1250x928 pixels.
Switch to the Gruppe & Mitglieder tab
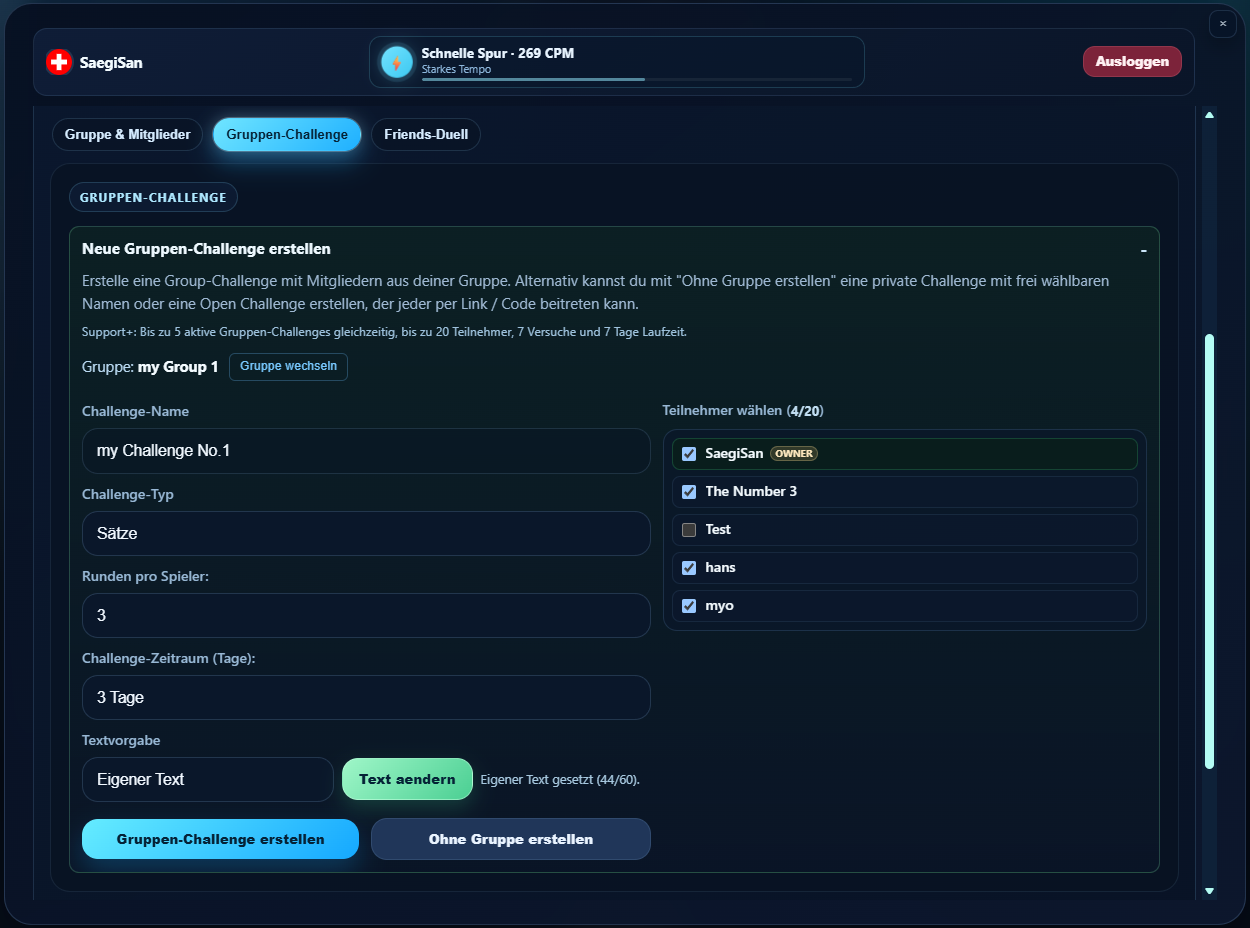tap(128, 135)
